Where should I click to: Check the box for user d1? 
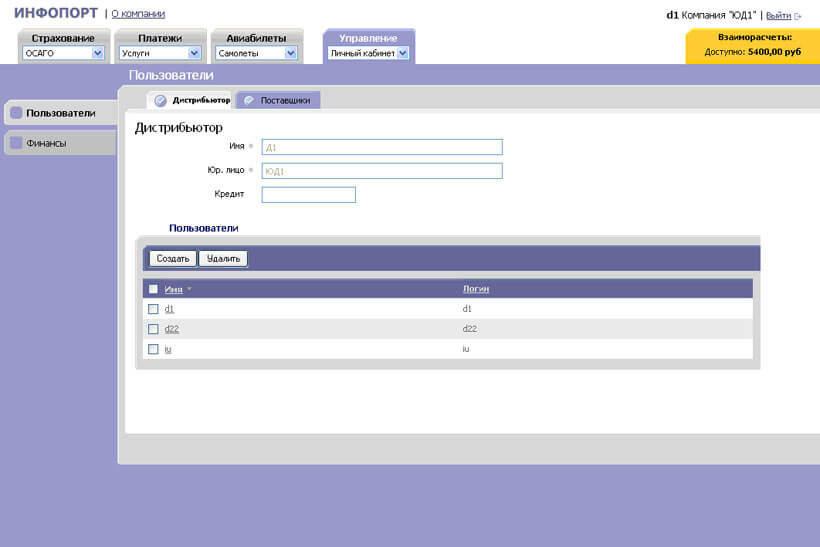[x=153, y=309]
